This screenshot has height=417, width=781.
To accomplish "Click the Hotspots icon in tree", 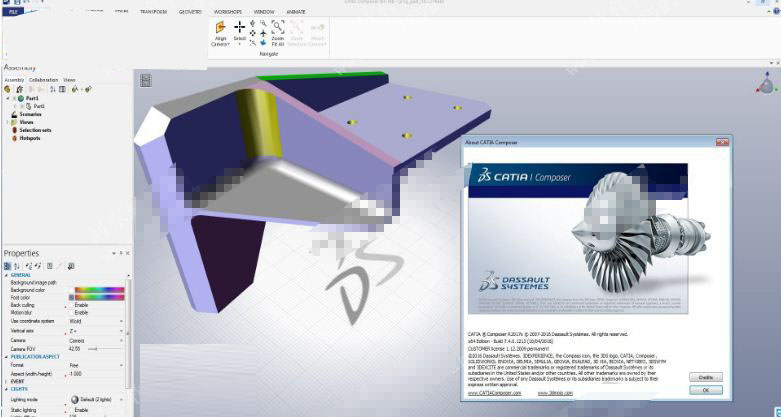I will pyautogui.click(x=14, y=138).
